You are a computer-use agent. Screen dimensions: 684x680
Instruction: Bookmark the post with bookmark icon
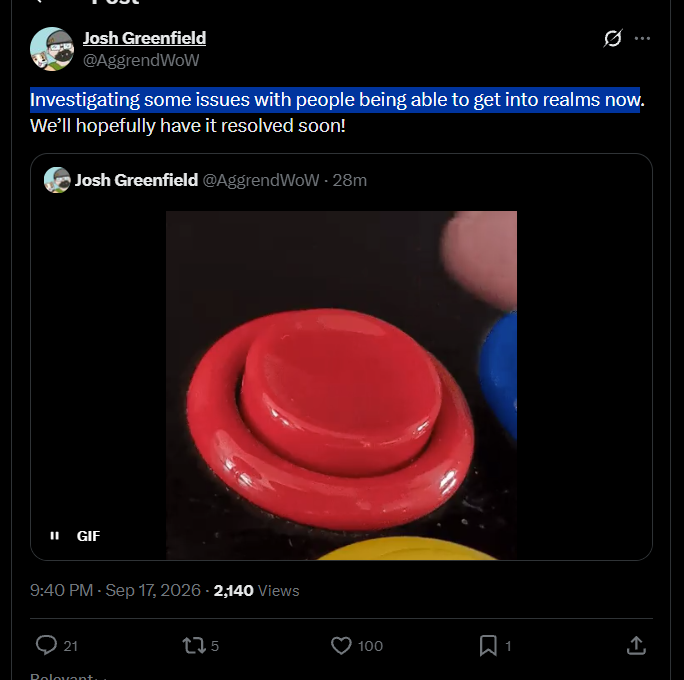tap(488, 646)
